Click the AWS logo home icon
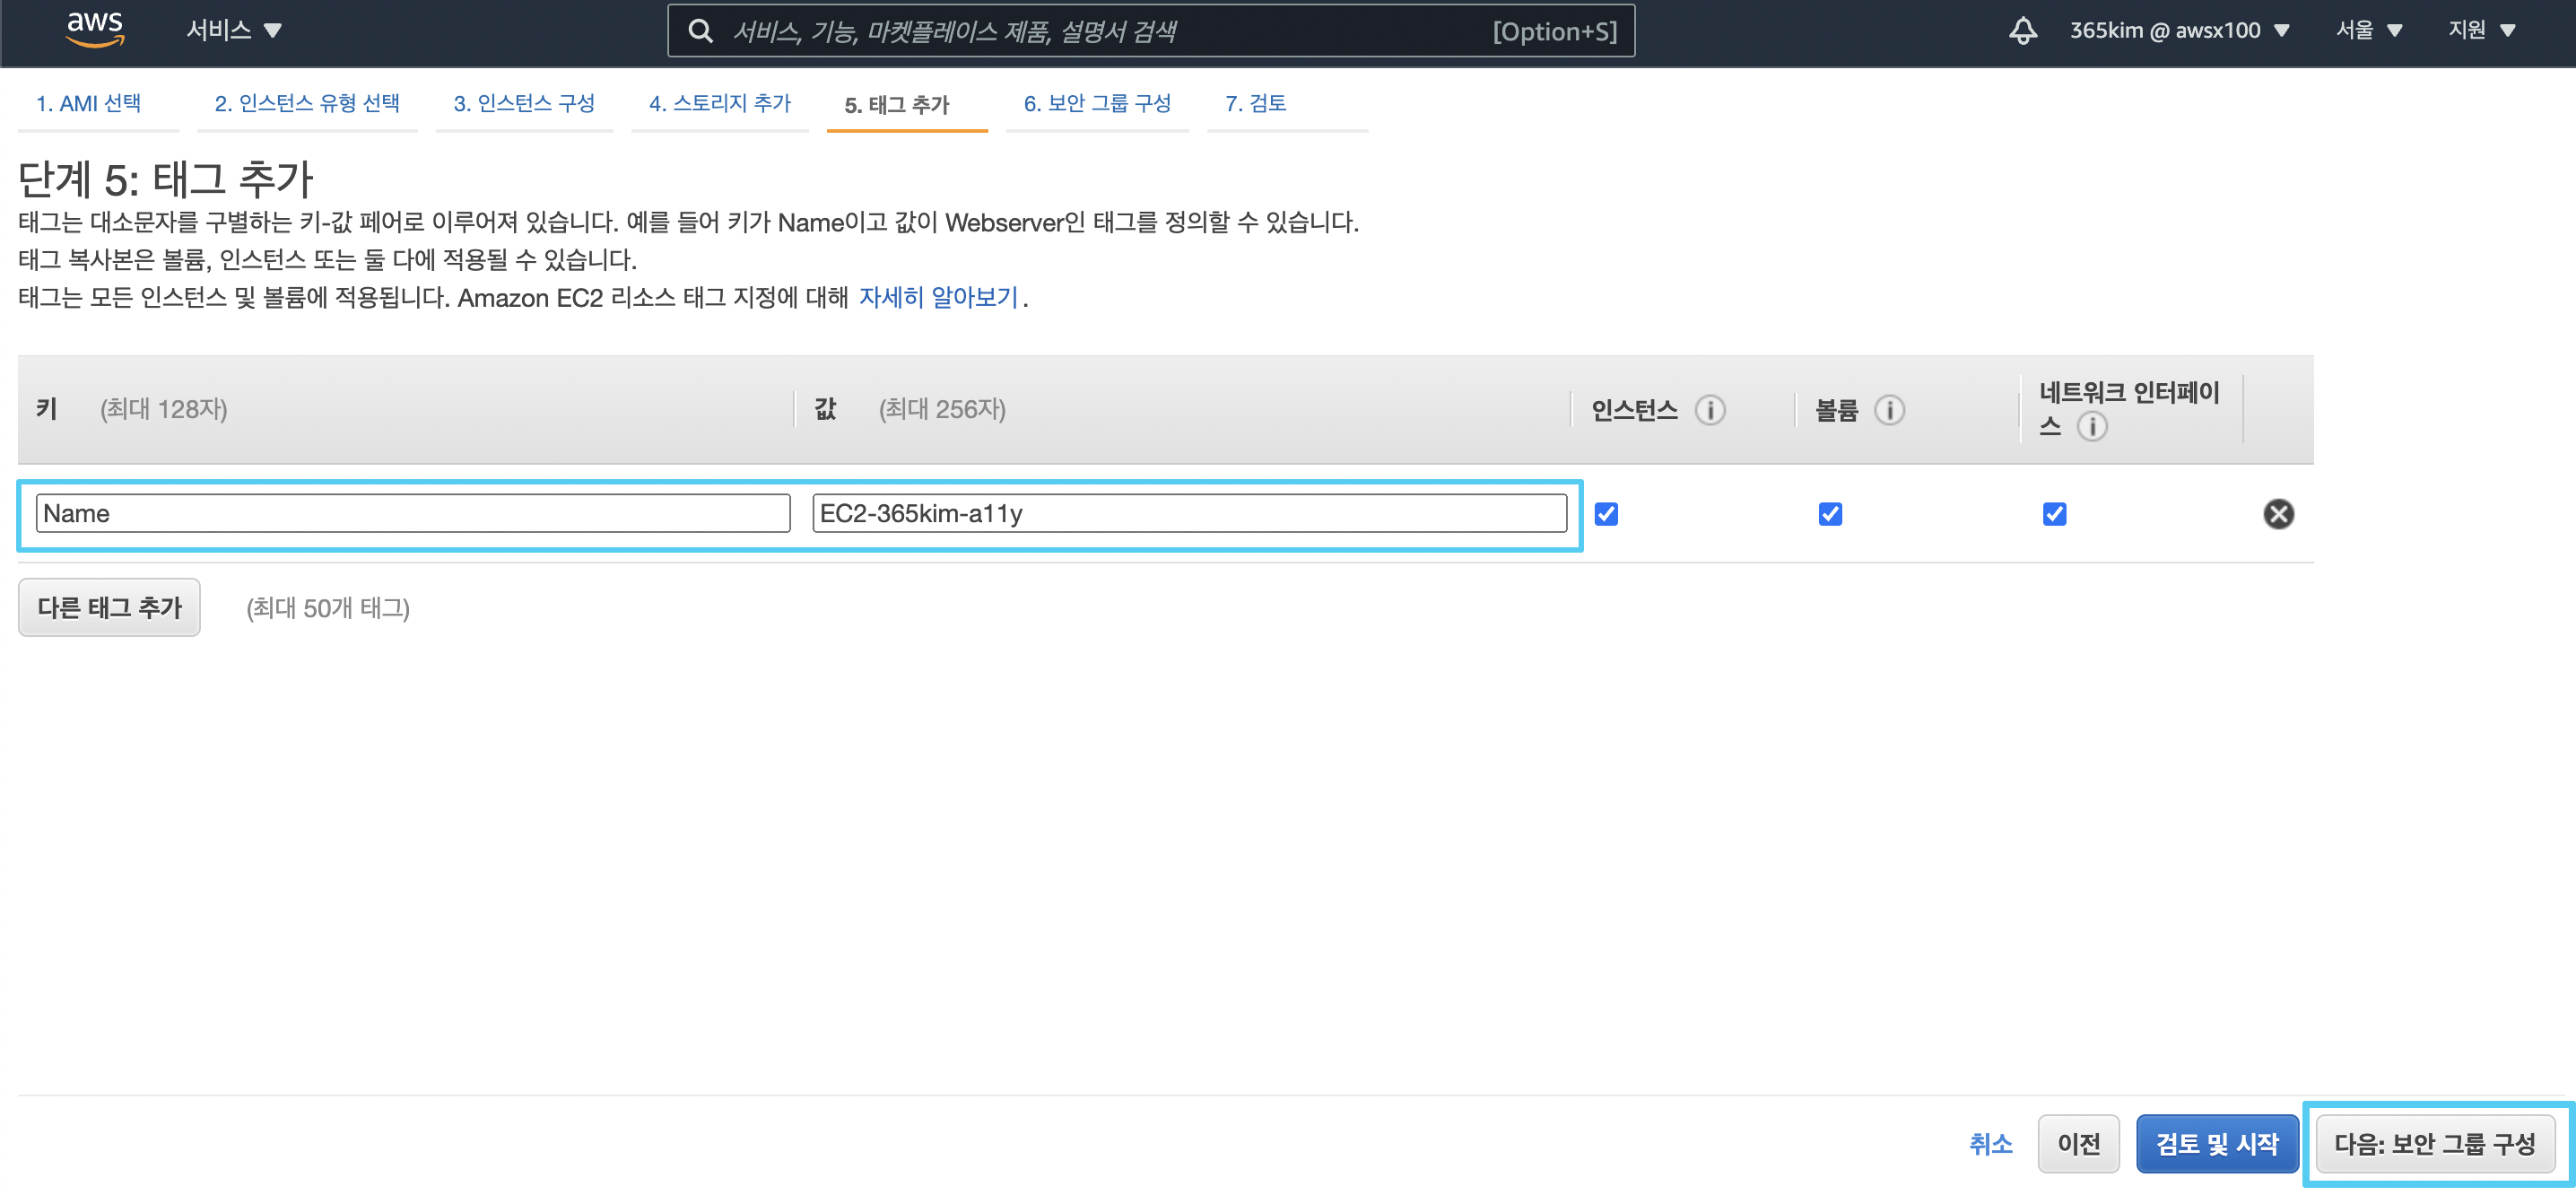Viewport: 2576px width, 1204px height. (x=95, y=30)
